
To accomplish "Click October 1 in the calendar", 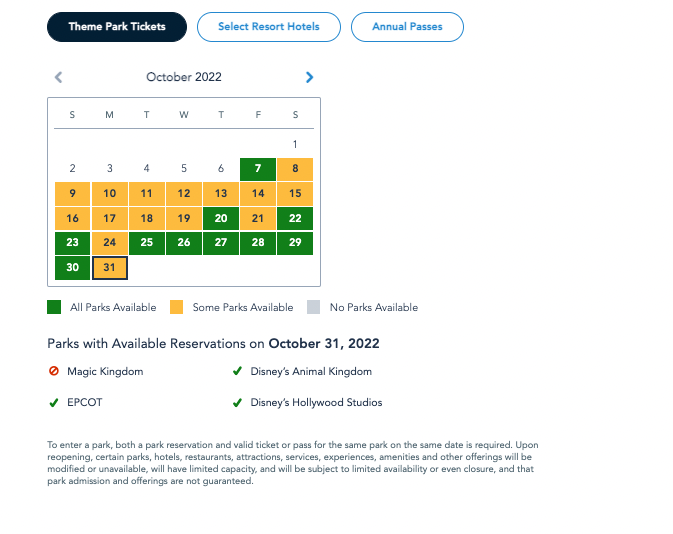I will pyautogui.click(x=295, y=144).
